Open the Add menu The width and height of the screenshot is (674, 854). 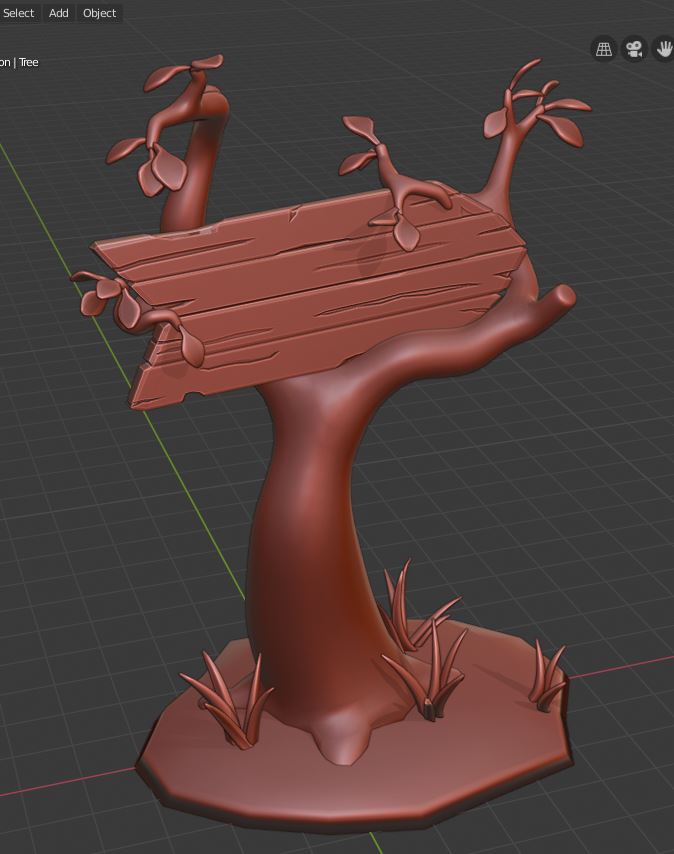pos(59,13)
